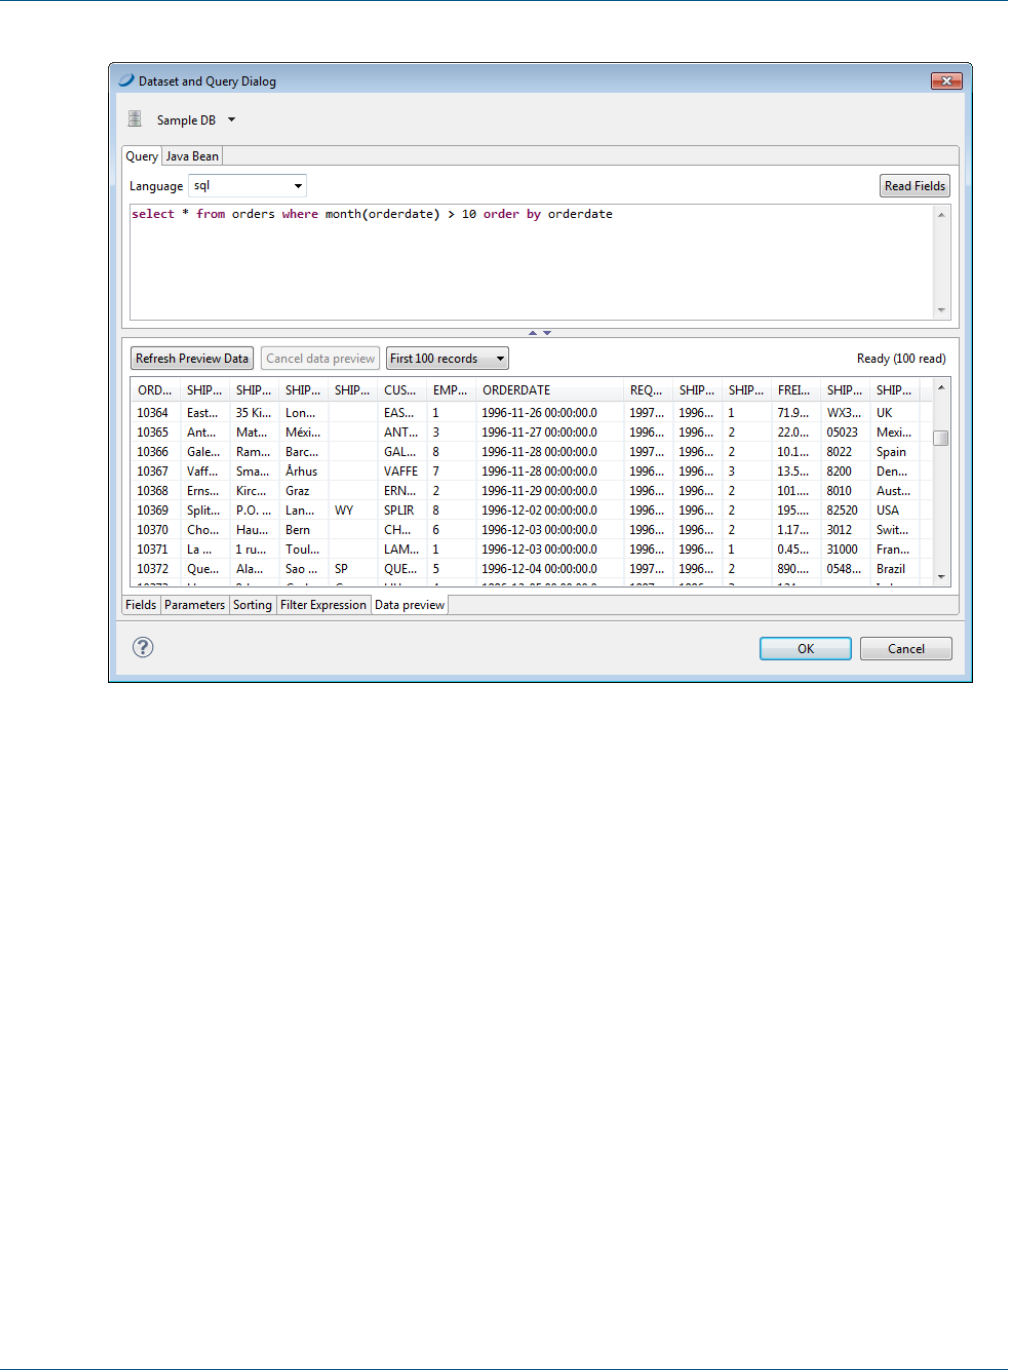Click the VAFFE customer cell
Viewport: 1009px width, 1370px height.
pyautogui.click(x=401, y=471)
